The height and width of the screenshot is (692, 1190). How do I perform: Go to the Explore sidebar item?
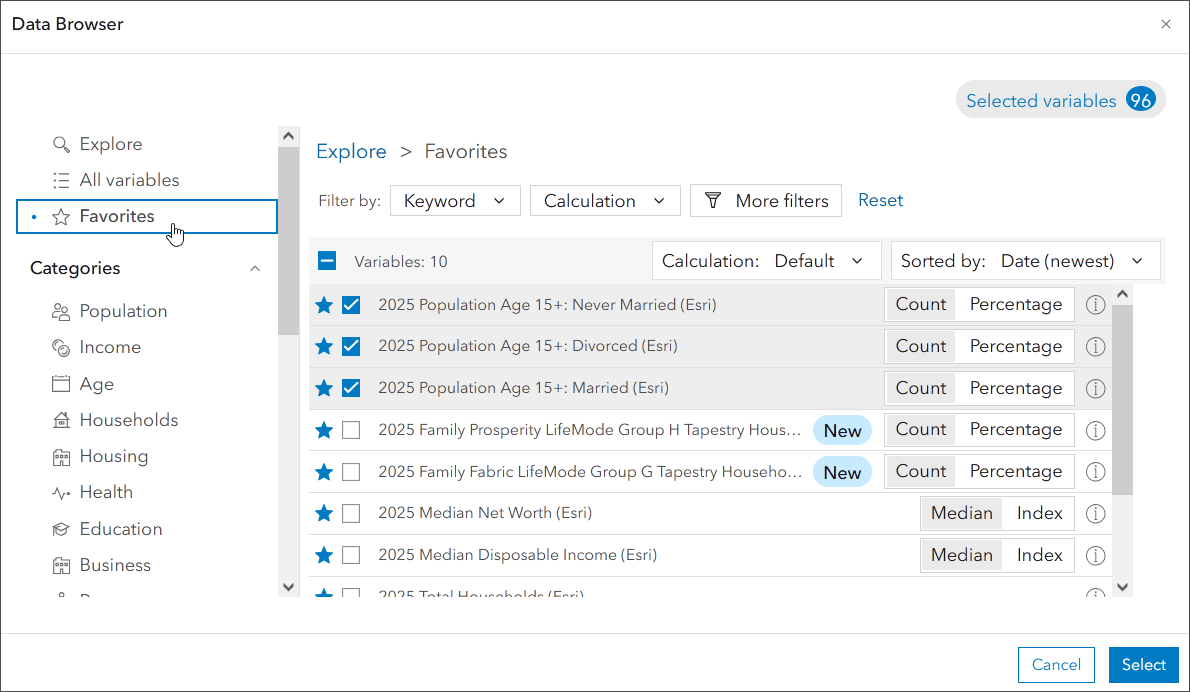110,144
